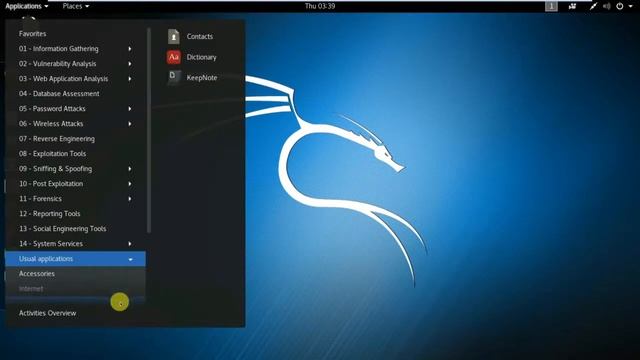
Task: Click the arrow beside the power icon
Action: coord(631,6)
